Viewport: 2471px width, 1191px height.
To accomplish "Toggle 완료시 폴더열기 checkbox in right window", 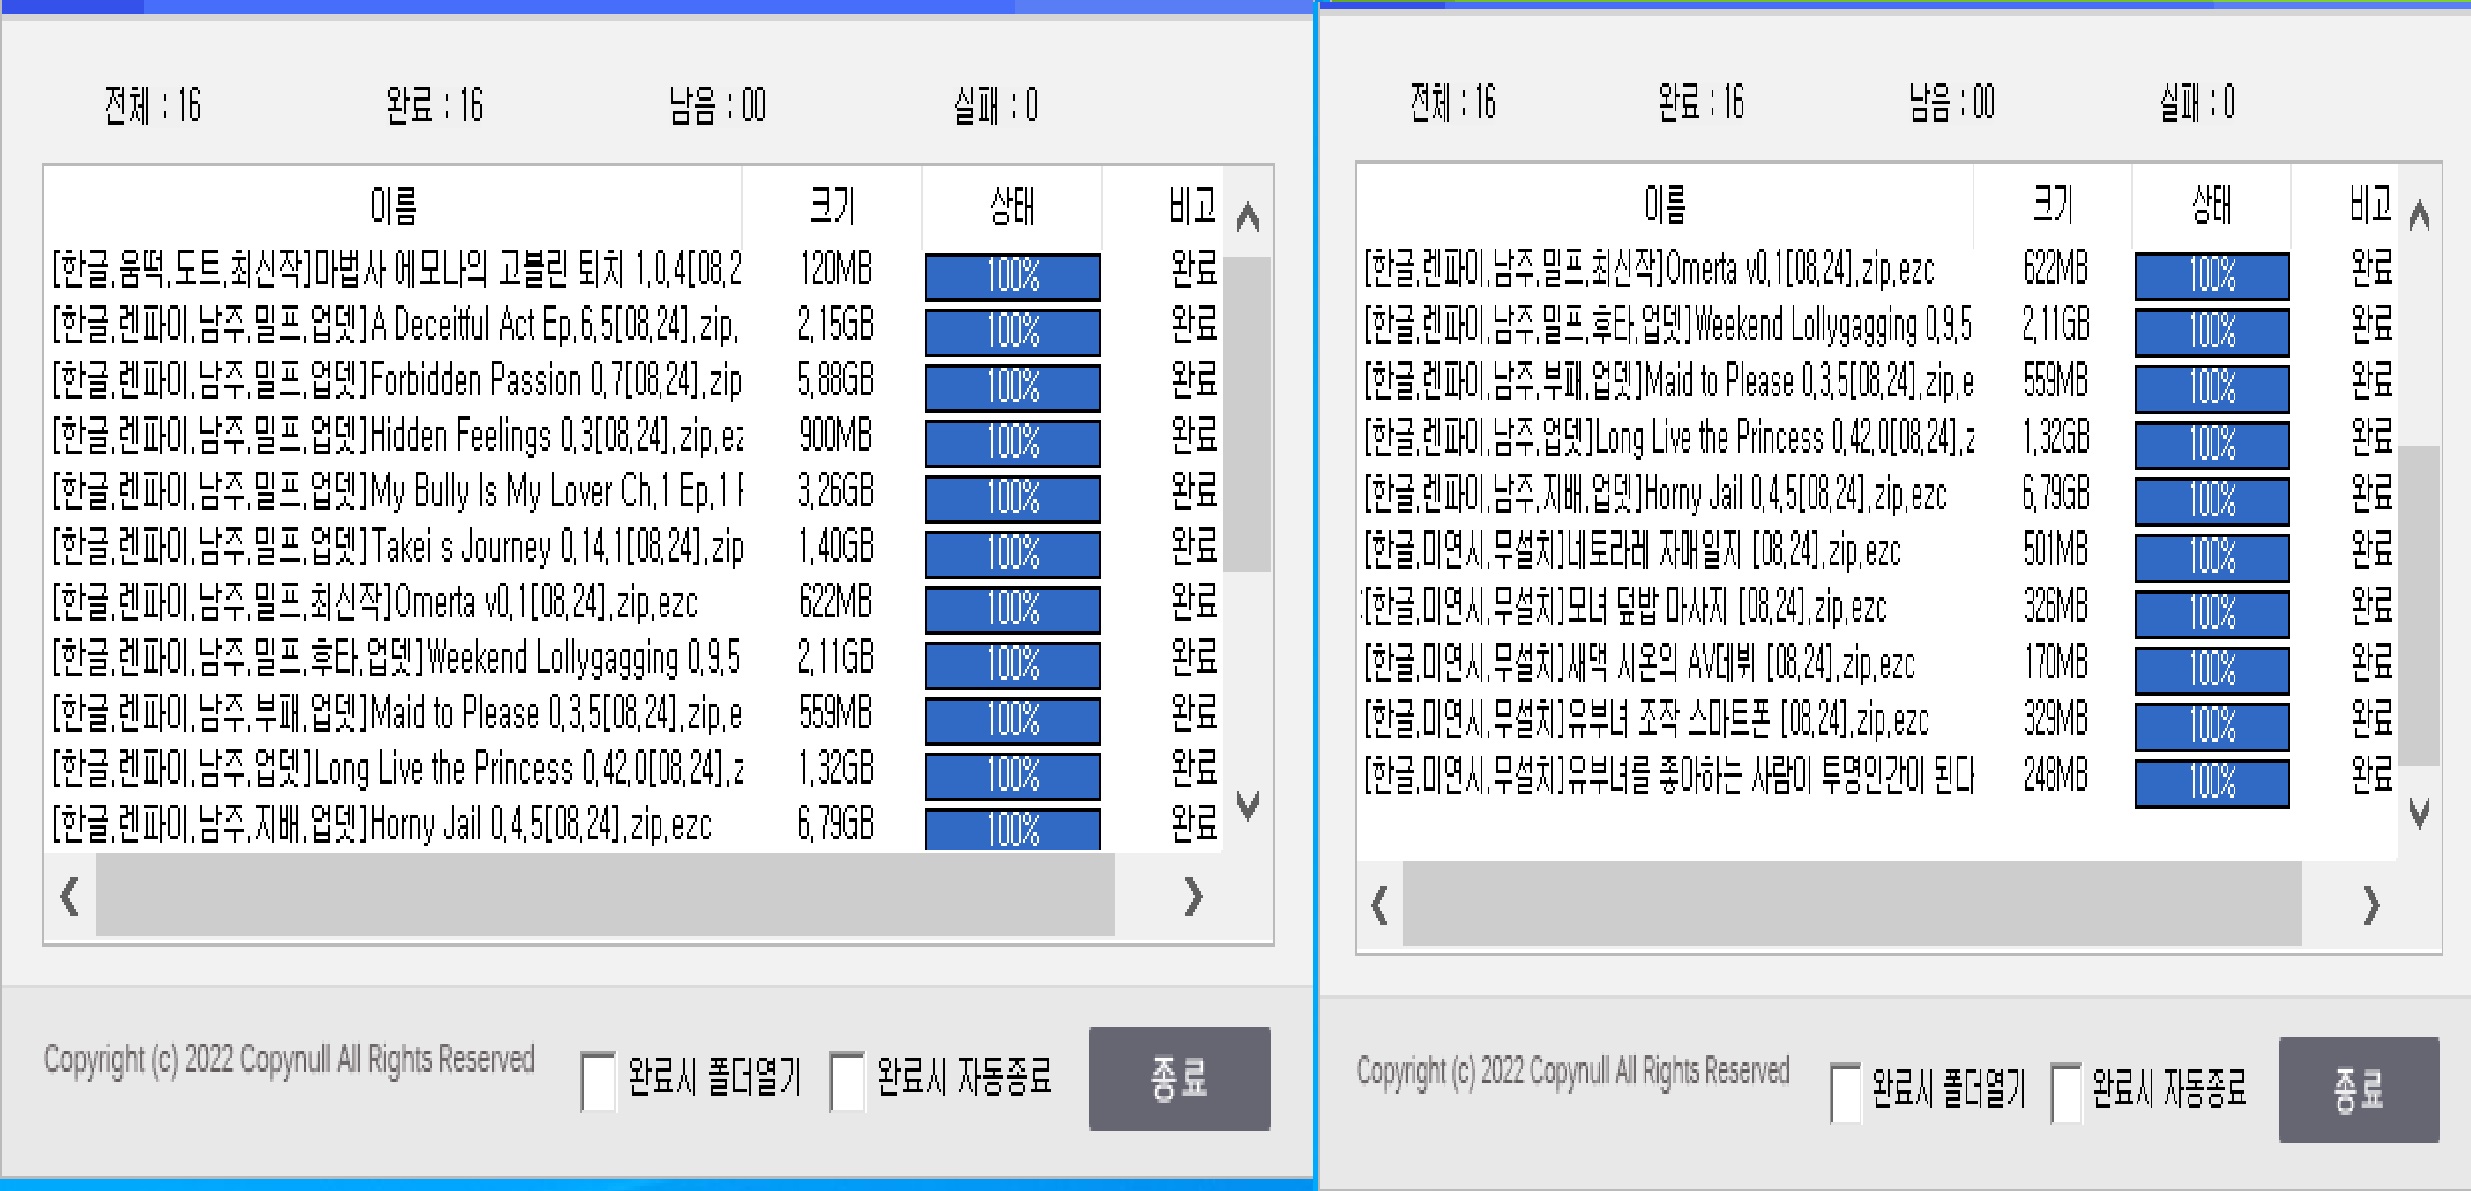I will (1845, 1093).
